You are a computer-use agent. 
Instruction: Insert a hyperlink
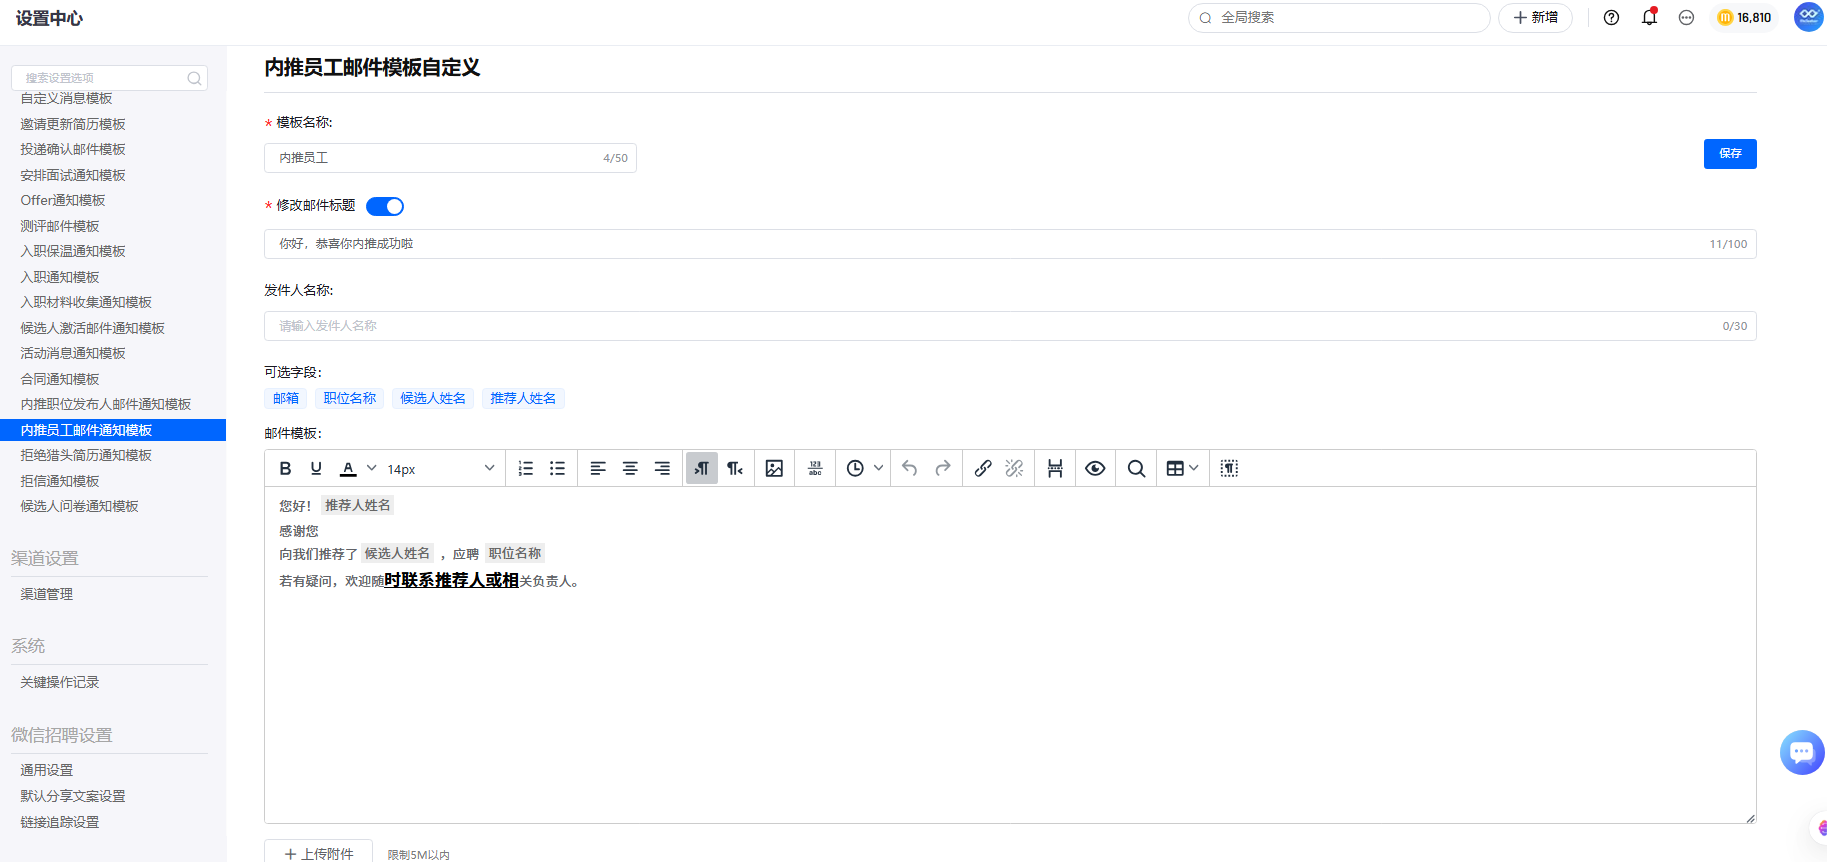coord(983,468)
